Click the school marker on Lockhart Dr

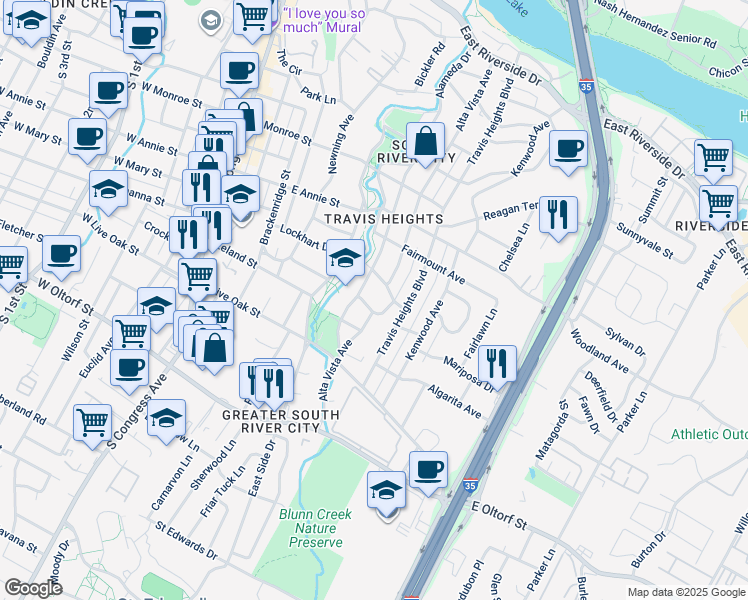pos(345,260)
